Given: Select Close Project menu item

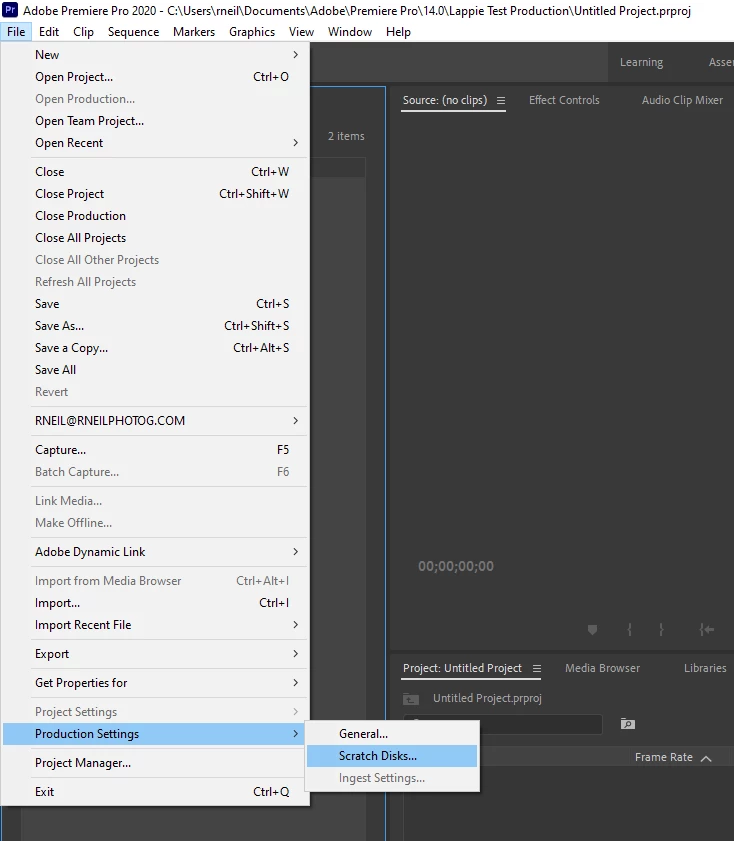Looking at the screenshot, I should (x=155, y=194).
